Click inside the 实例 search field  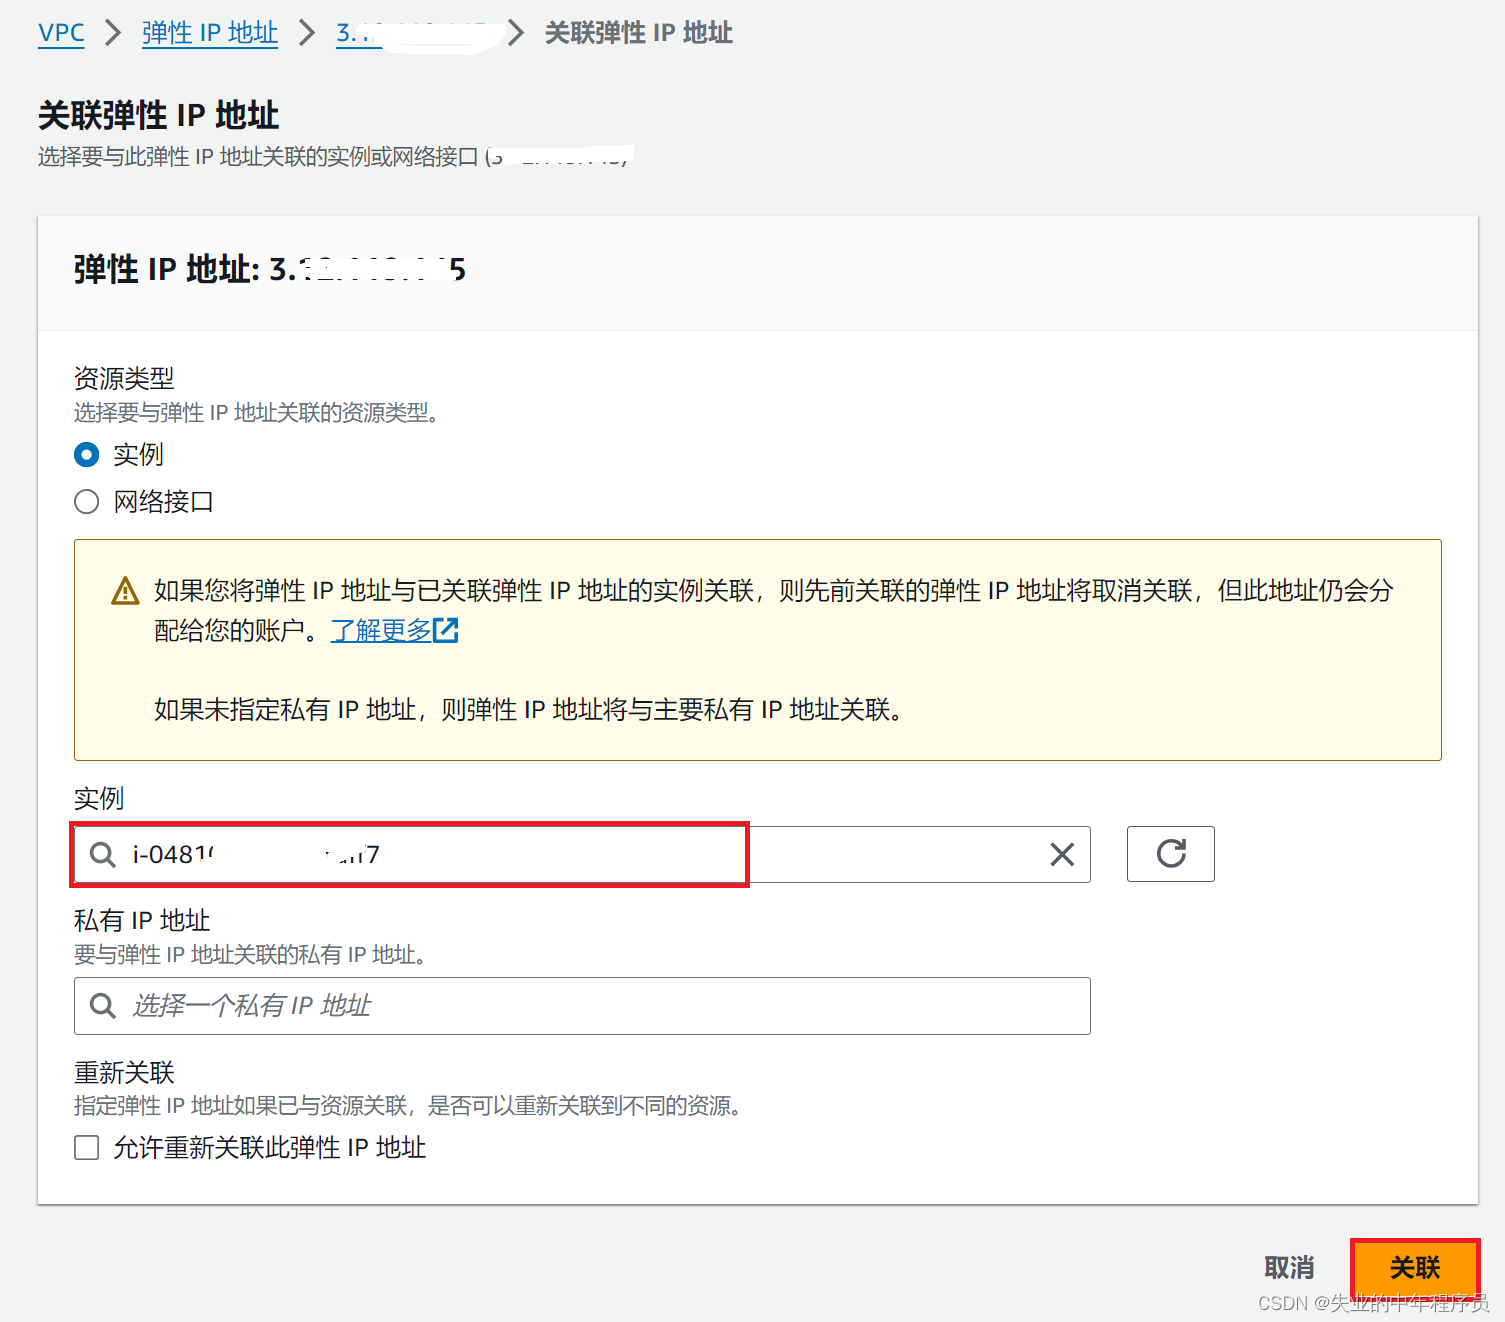pos(582,854)
